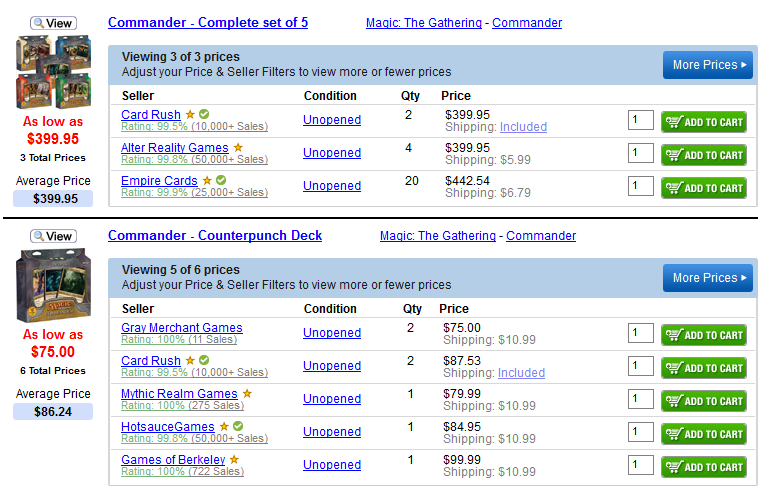This screenshot has height=493, width=767.
Task: Open Included shipping link for $399.95 listing
Action: tap(523, 127)
